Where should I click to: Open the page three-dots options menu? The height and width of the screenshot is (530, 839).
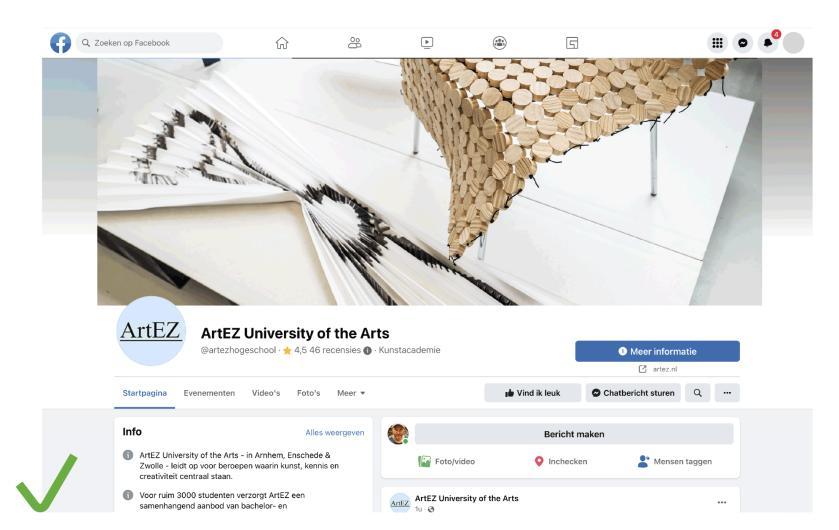727,393
